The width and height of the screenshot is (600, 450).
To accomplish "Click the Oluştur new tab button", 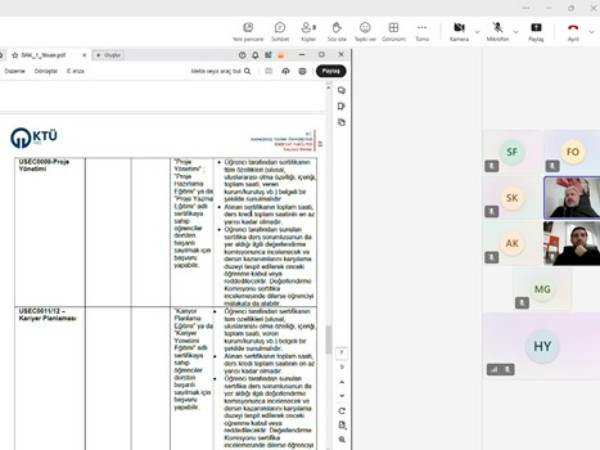I will coord(111,54).
